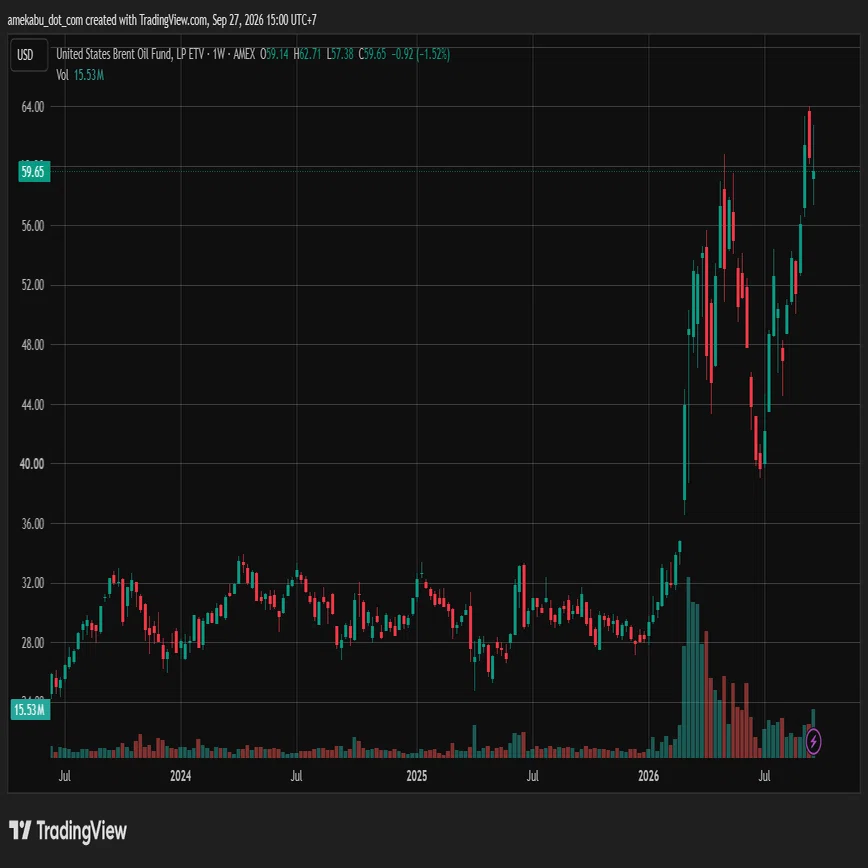Click the 1W interval text in the legend
The image size is (868, 868).
point(219,54)
